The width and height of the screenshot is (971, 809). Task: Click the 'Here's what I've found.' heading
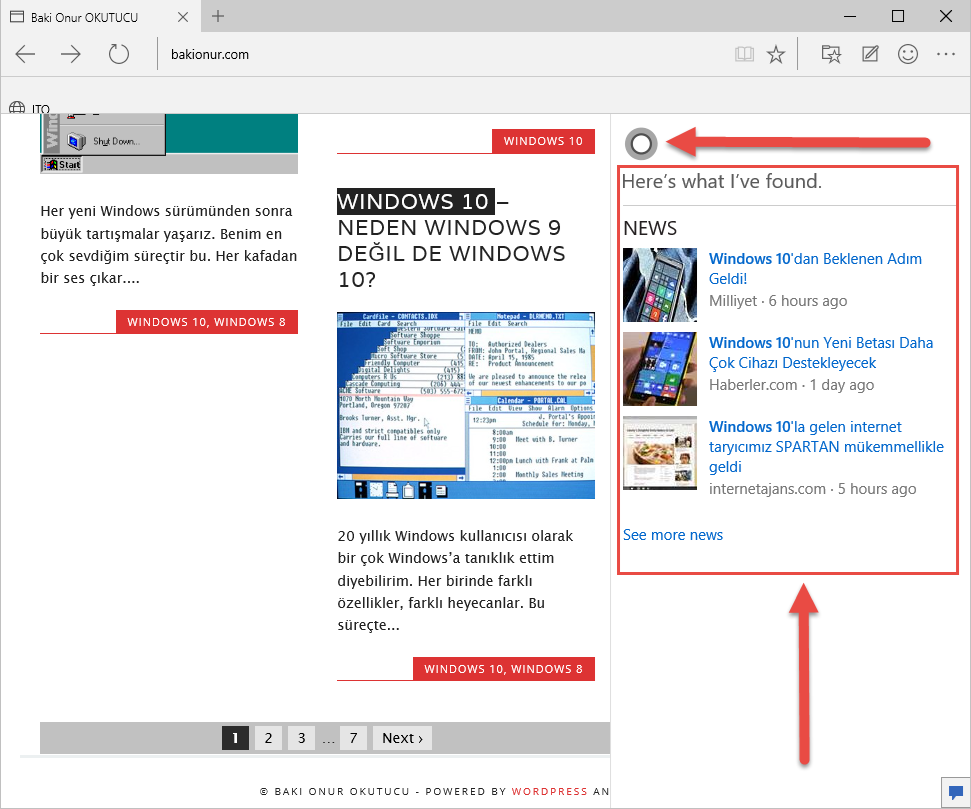pyautogui.click(x=721, y=181)
